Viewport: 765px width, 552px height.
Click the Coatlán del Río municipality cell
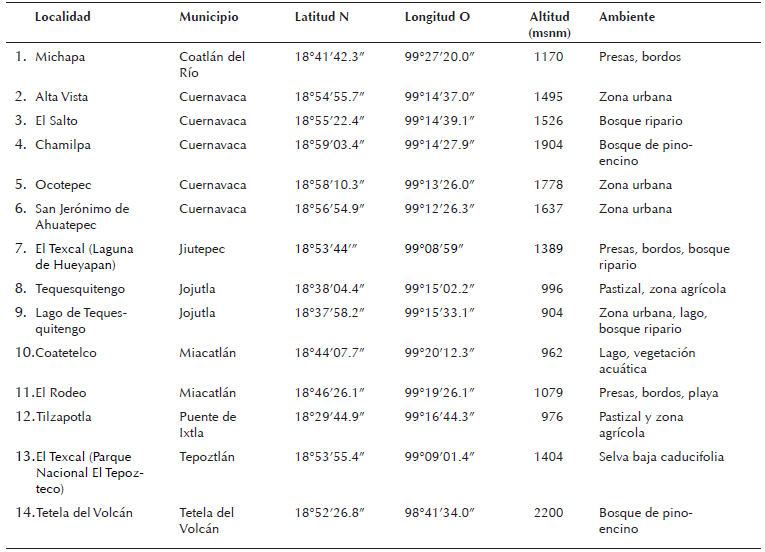point(212,64)
